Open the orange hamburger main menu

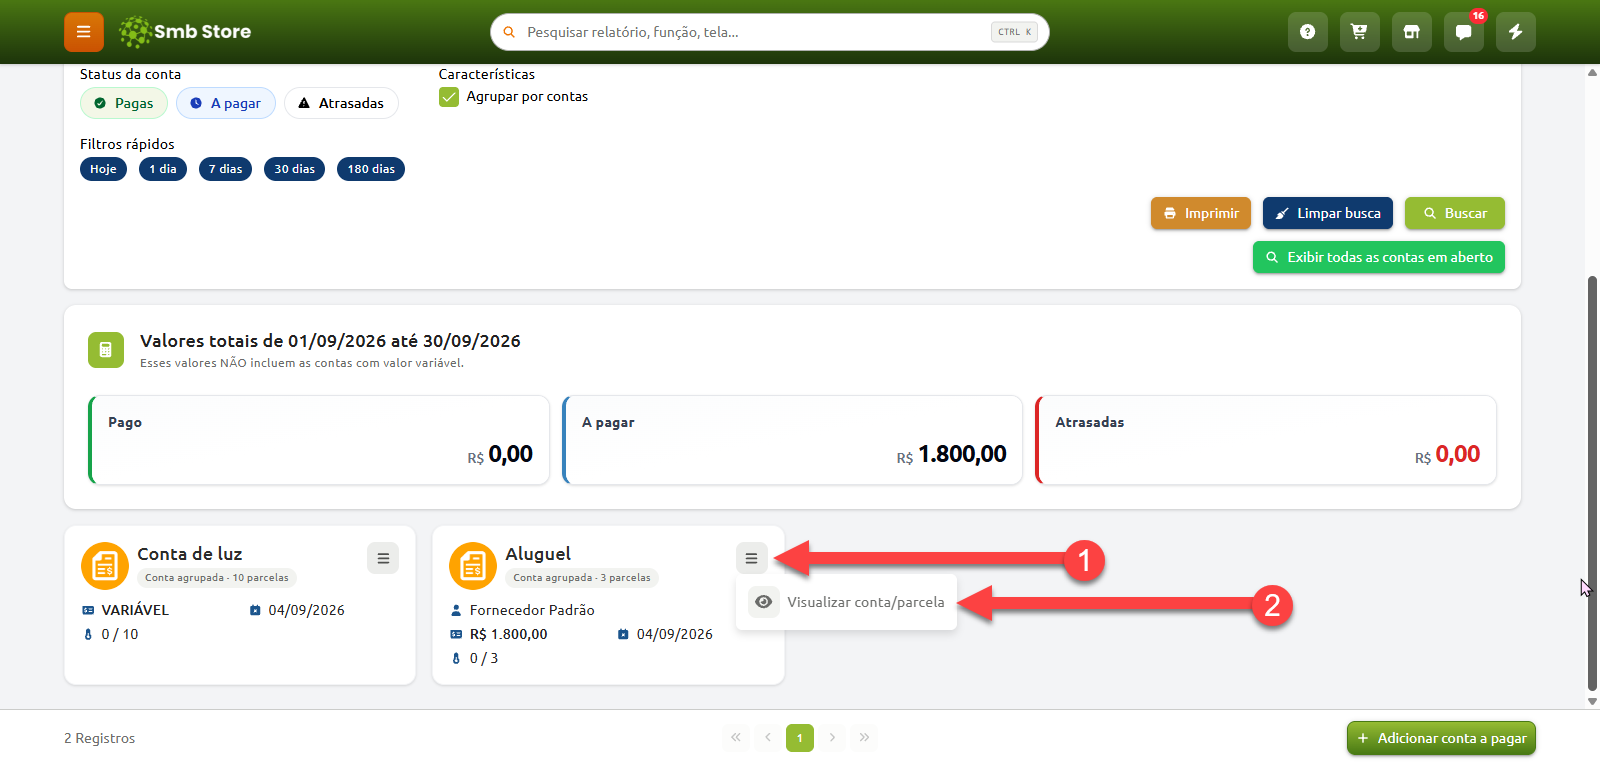pos(84,32)
